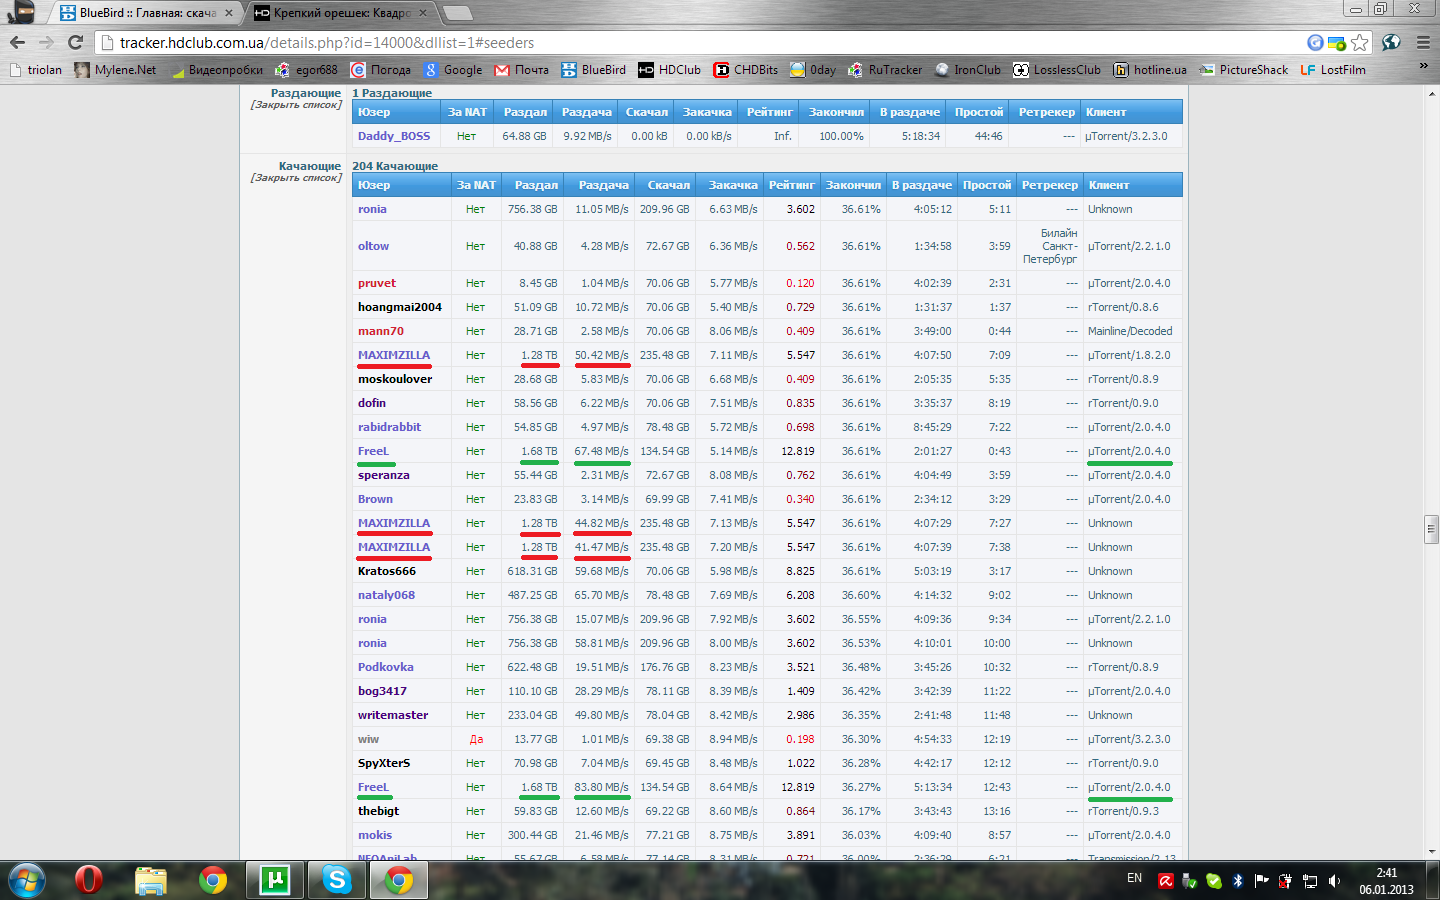The width and height of the screenshot is (1440, 900).
Task: Open the HDClub bookmark
Action: coord(669,70)
